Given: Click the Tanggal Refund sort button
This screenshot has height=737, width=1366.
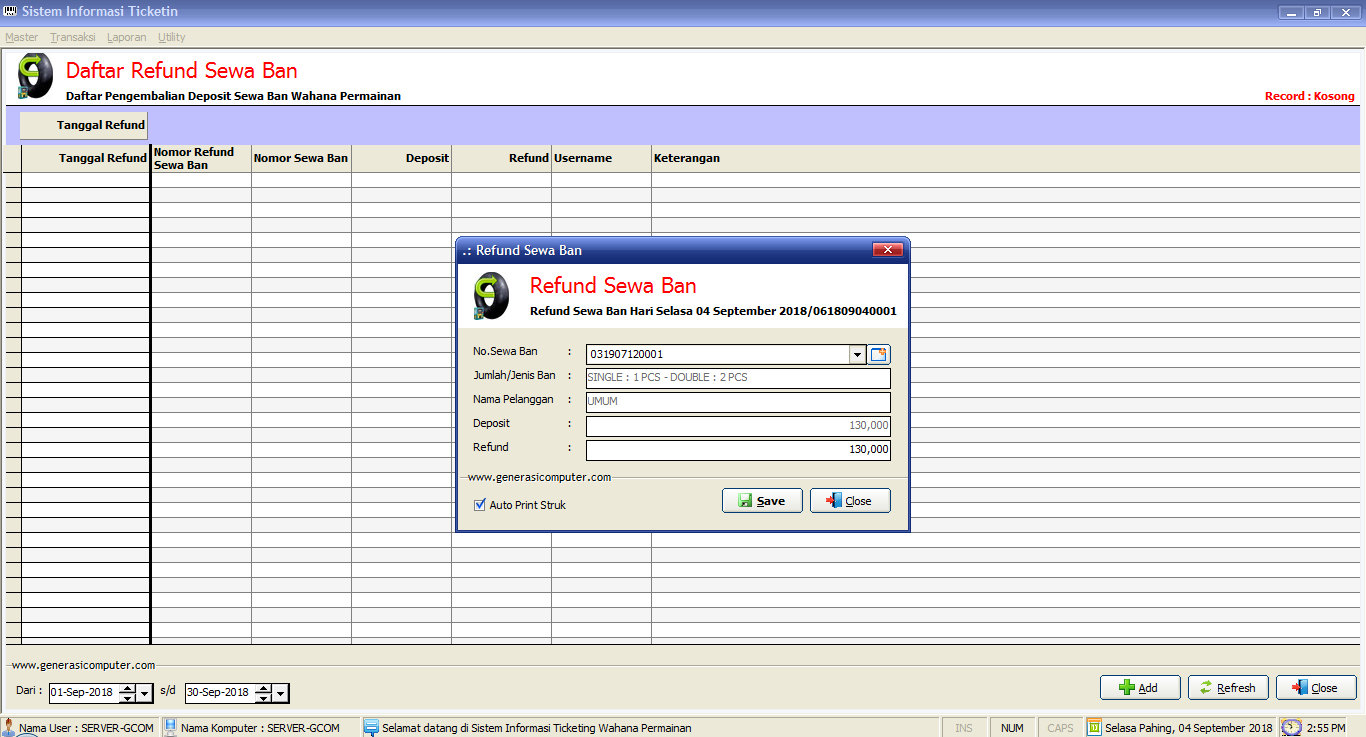Looking at the screenshot, I should coord(84,125).
